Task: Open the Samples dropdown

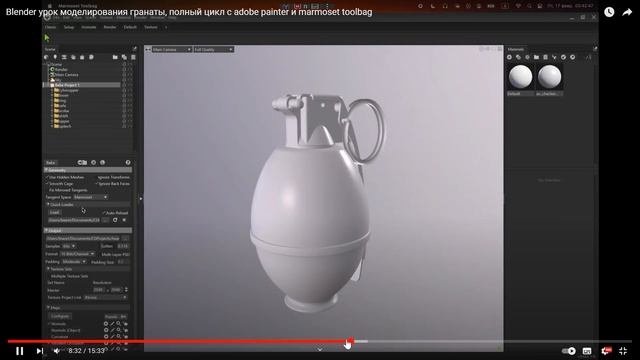Action: 69,246
